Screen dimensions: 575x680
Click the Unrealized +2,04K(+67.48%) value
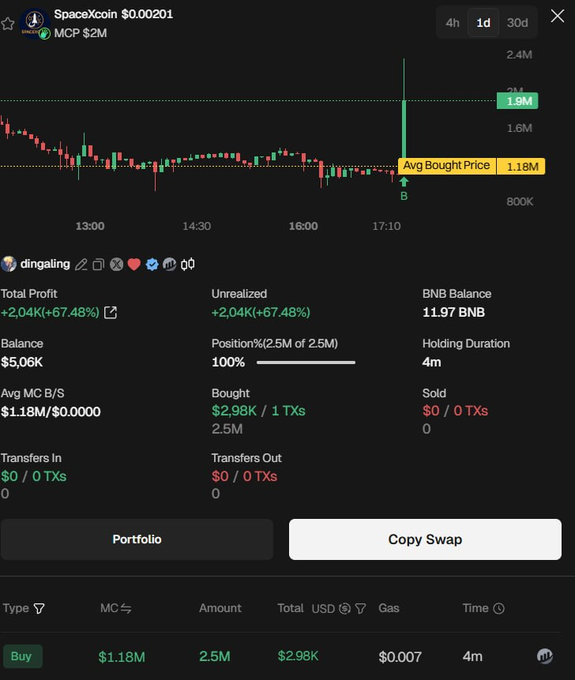click(261, 312)
